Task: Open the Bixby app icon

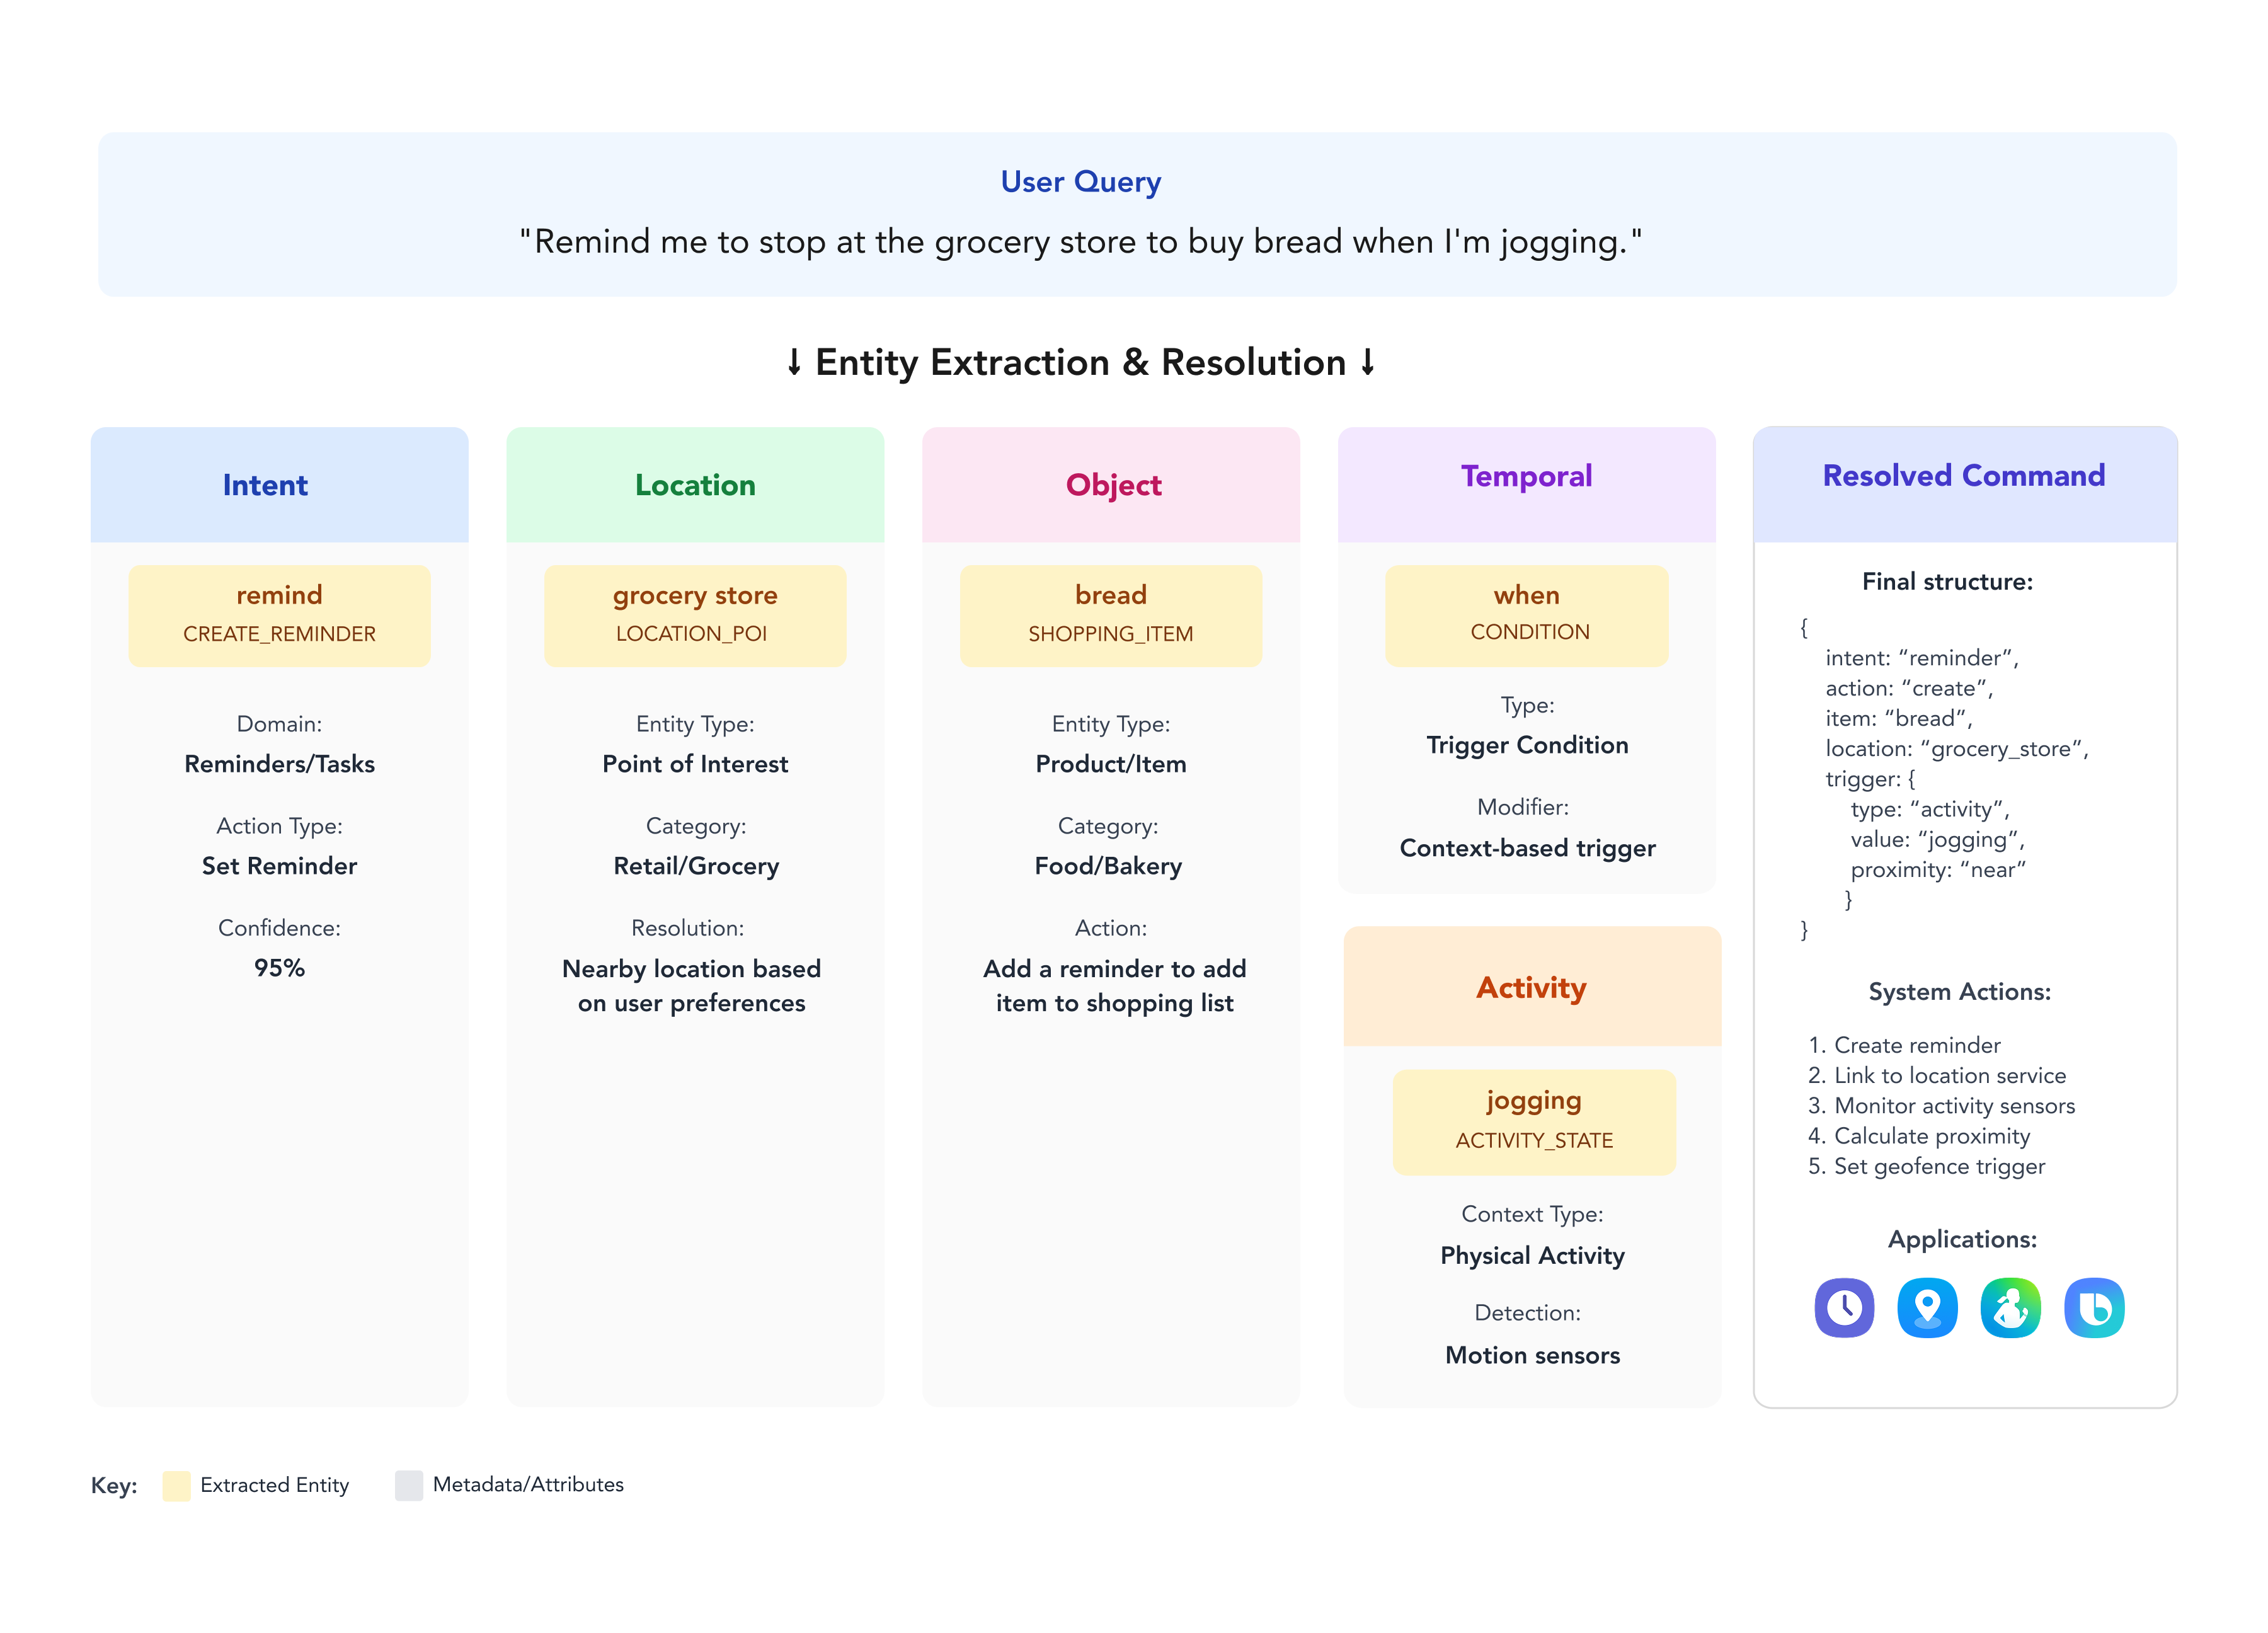Action: pos(2094,1307)
